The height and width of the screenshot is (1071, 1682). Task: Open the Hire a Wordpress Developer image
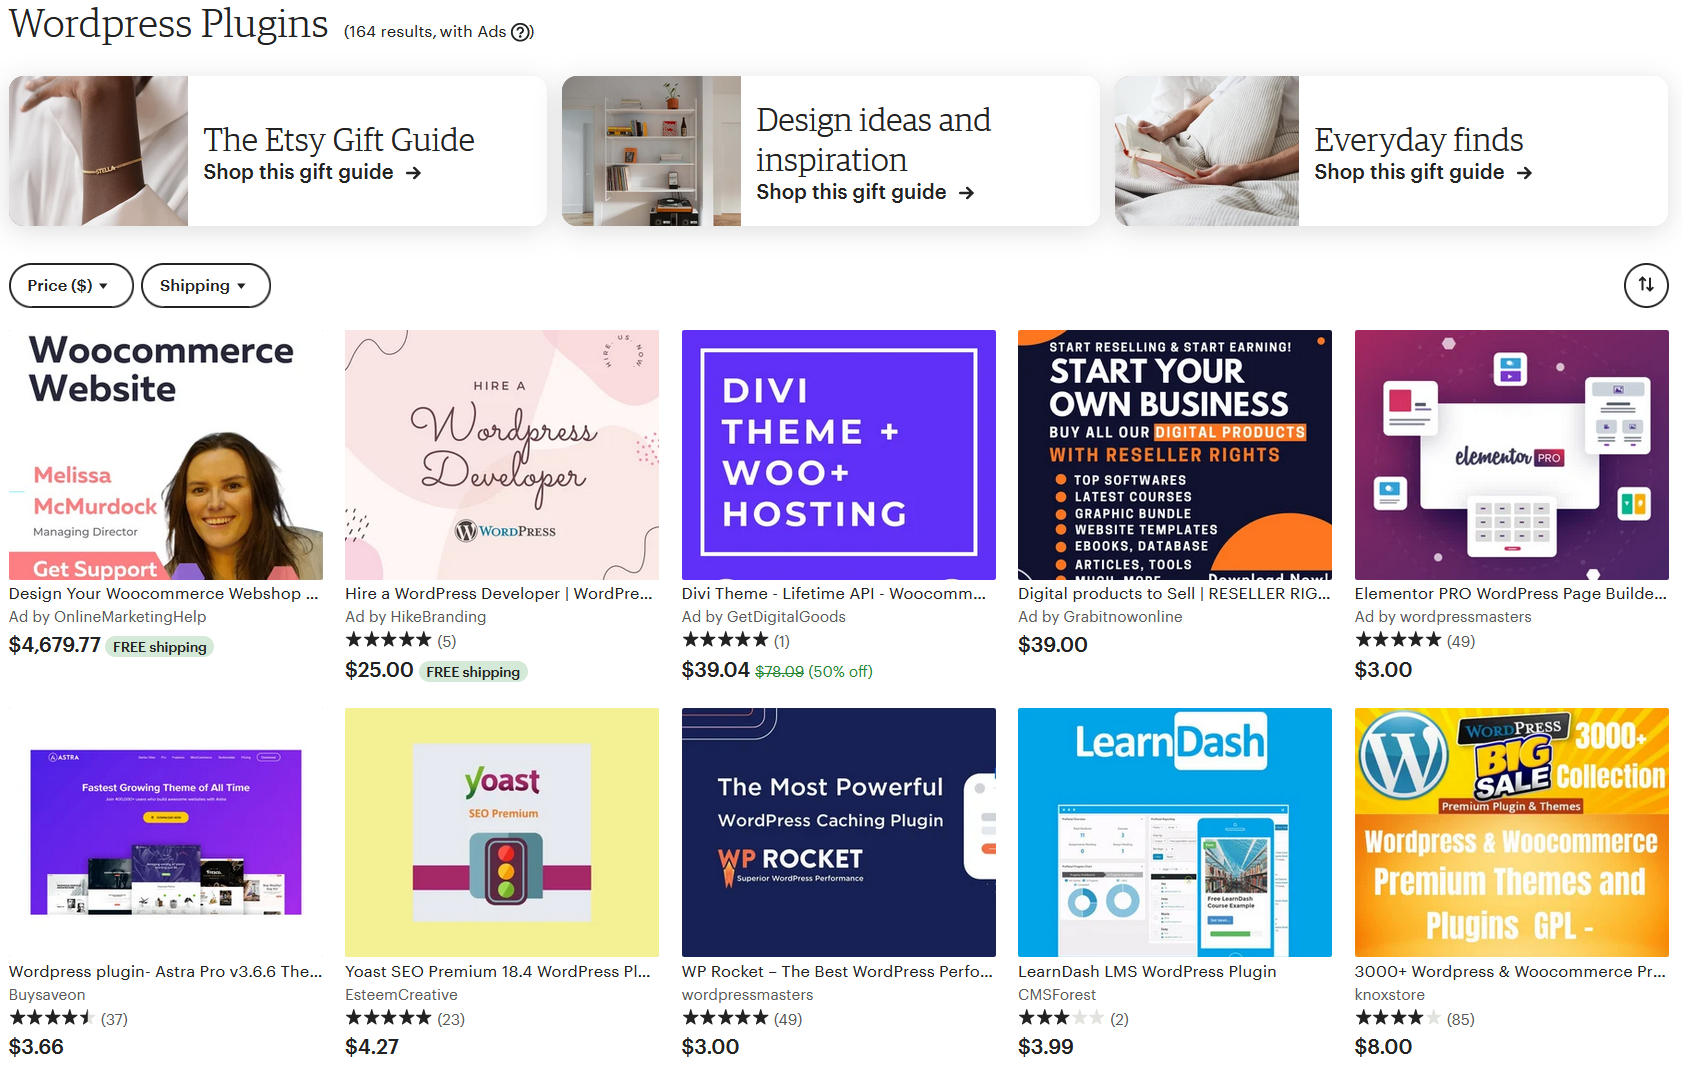502,455
